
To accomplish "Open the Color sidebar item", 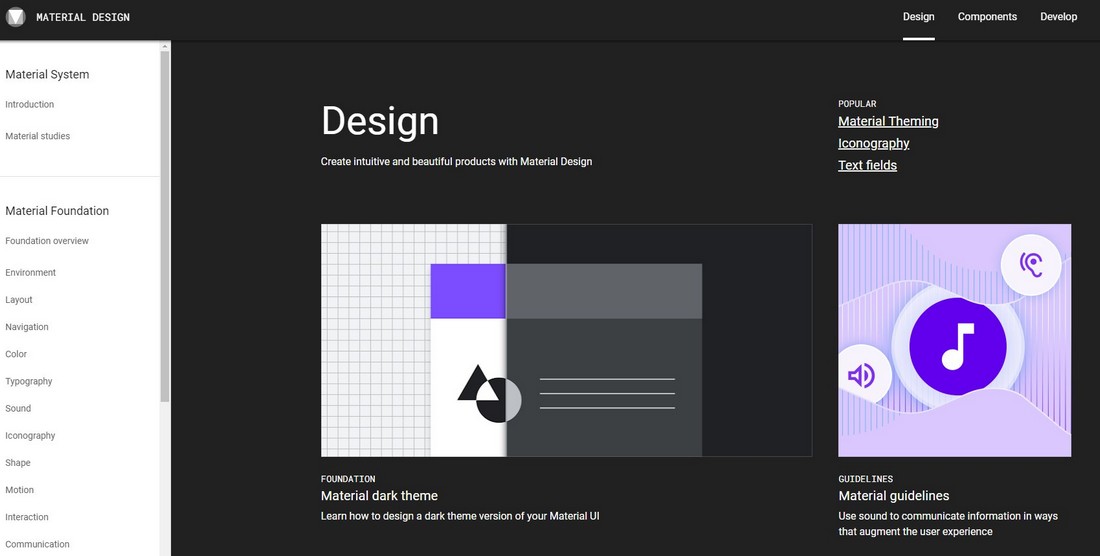I will pos(16,354).
